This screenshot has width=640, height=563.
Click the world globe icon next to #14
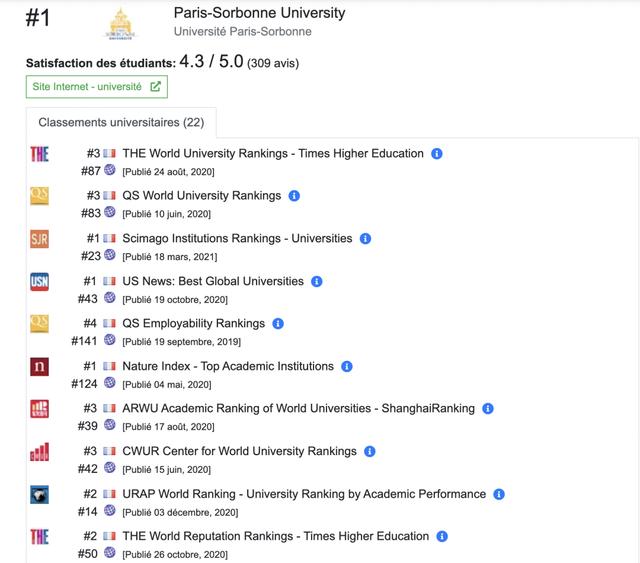pos(109,510)
